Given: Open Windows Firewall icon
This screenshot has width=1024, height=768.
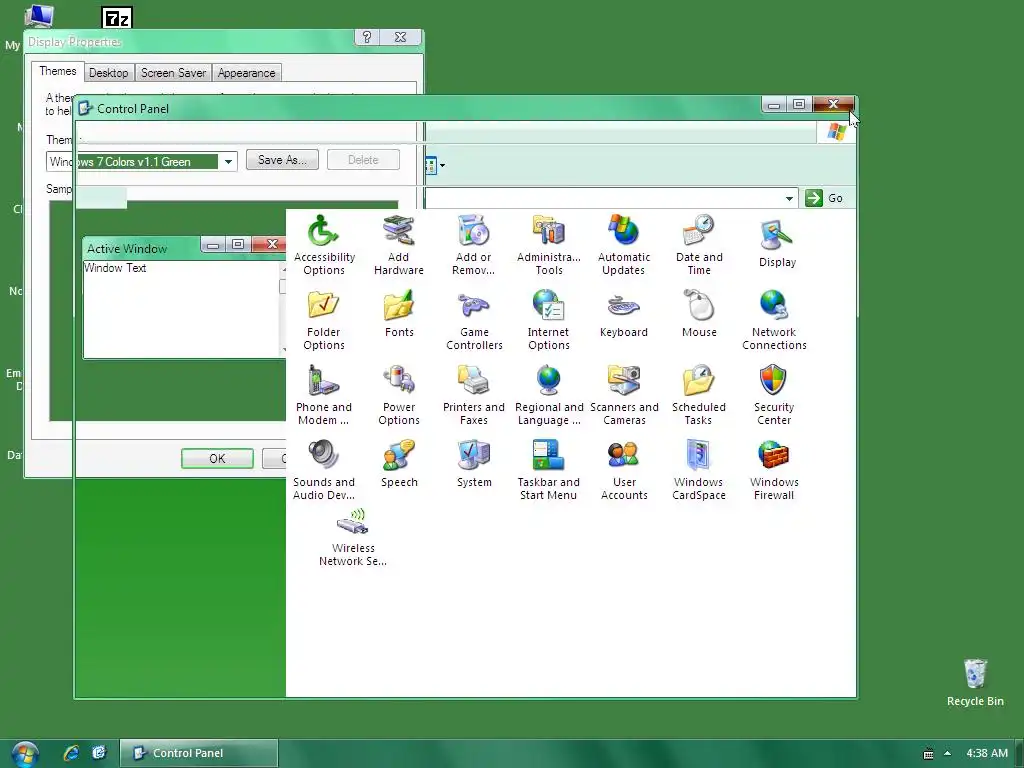Looking at the screenshot, I should [774, 471].
